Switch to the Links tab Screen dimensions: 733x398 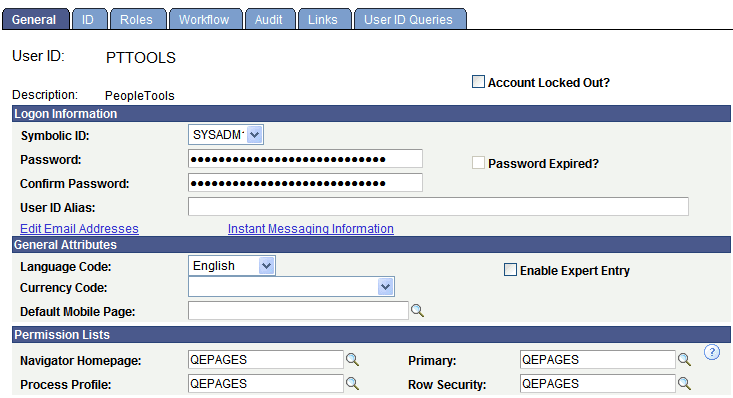tap(324, 19)
